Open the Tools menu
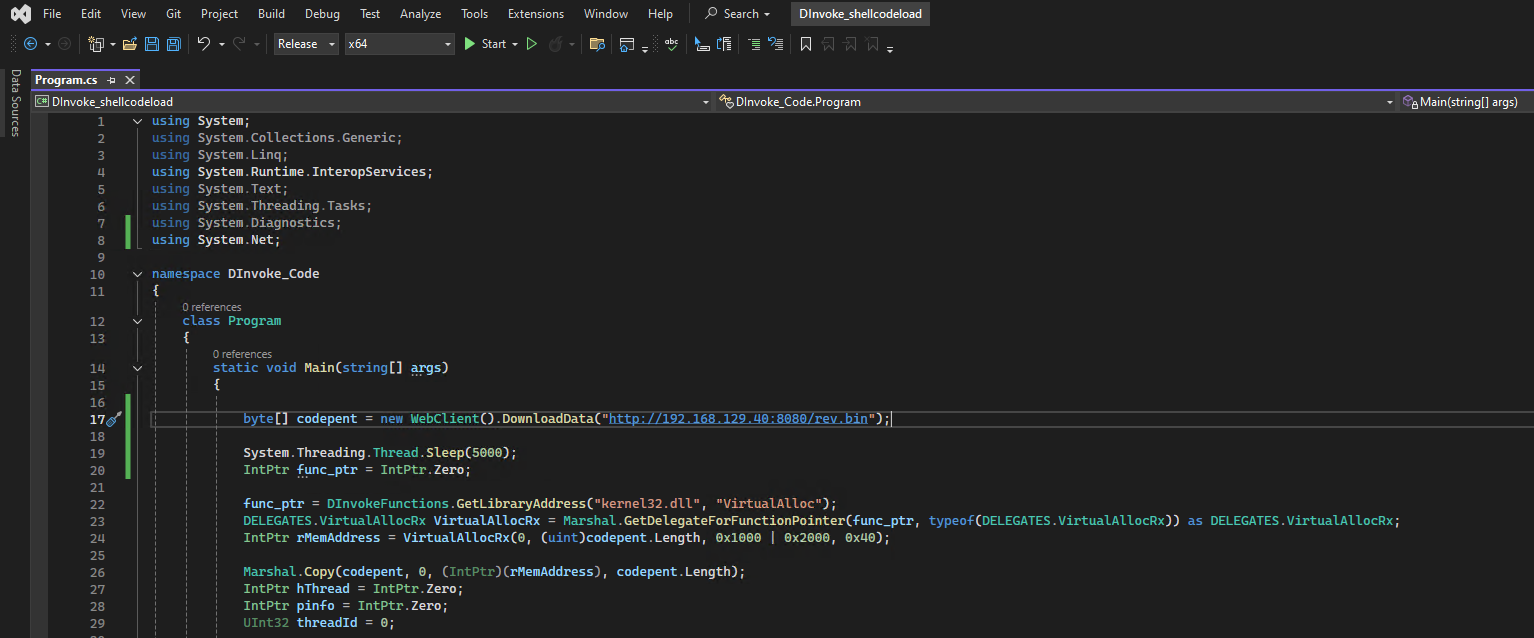Viewport: 1534px width, 638px height. click(x=474, y=14)
